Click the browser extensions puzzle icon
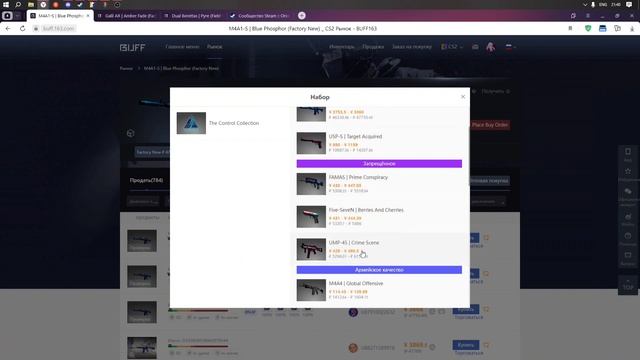Image resolution: width=640 pixels, height=360 pixels. tap(617, 29)
